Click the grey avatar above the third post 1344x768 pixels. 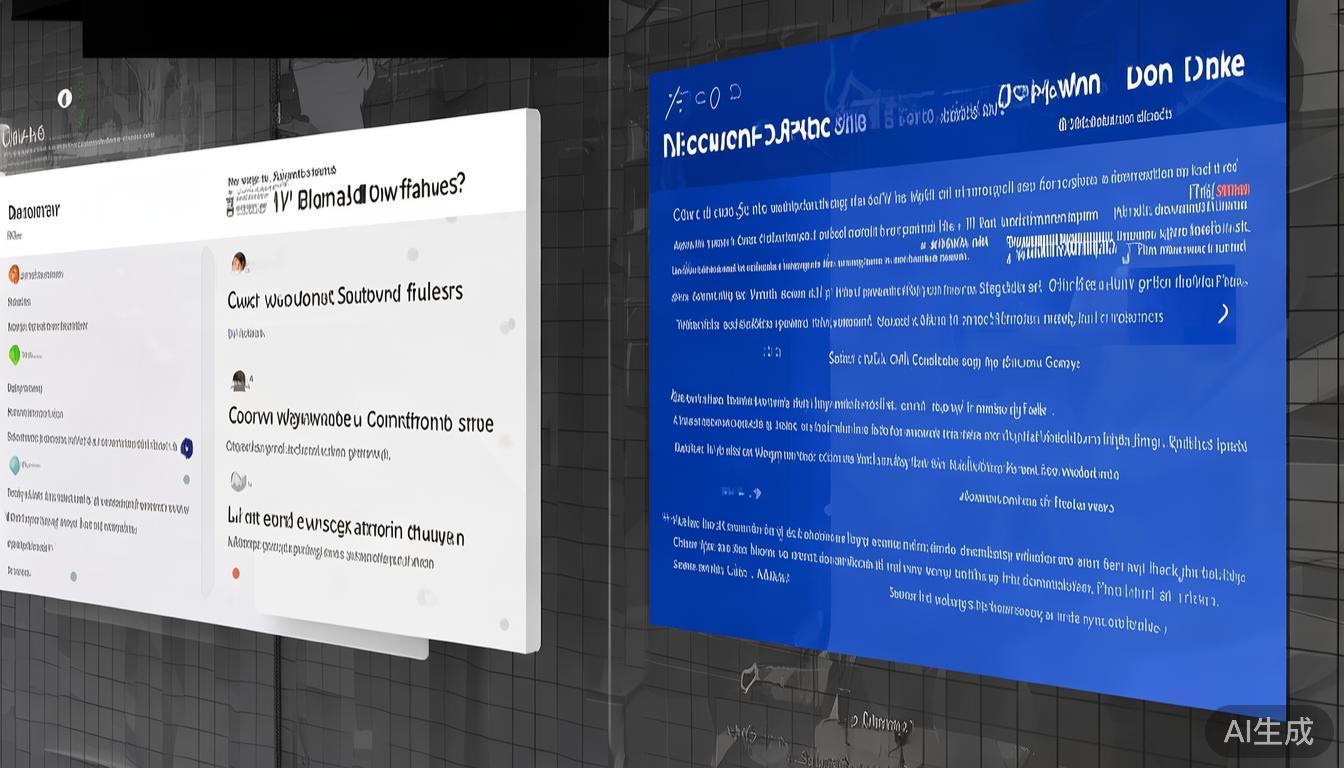pyautogui.click(x=238, y=482)
